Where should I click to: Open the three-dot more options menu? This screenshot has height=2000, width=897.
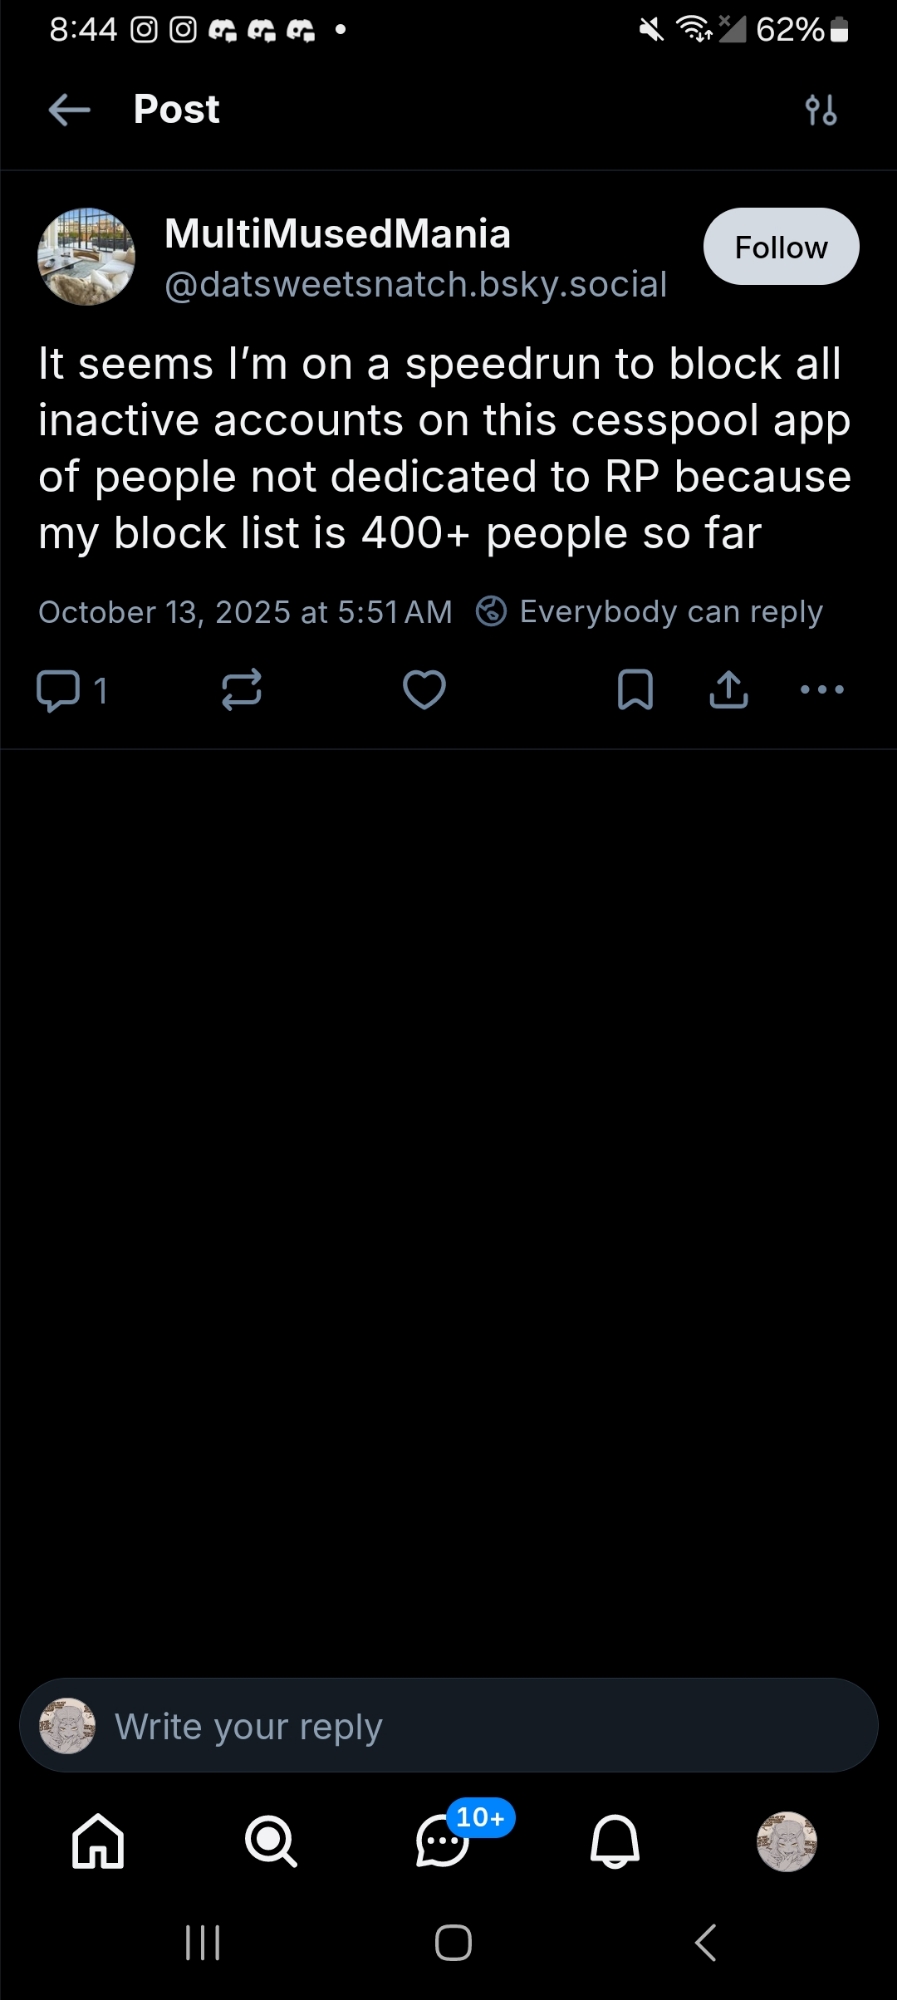pyautogui.click(x=822, y=690)
